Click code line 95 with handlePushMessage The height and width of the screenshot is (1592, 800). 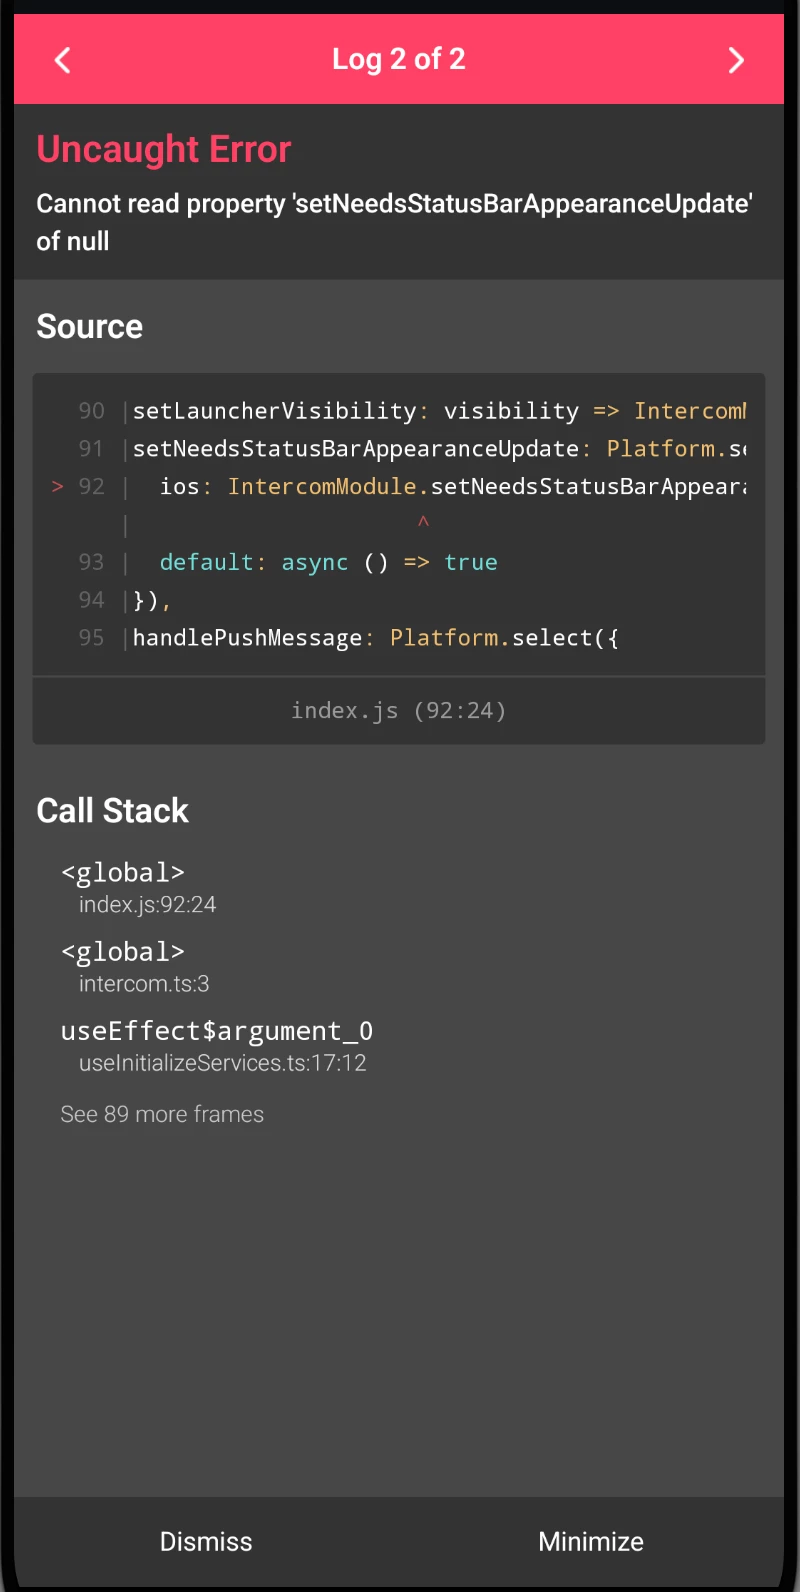(x=375, y=638)
